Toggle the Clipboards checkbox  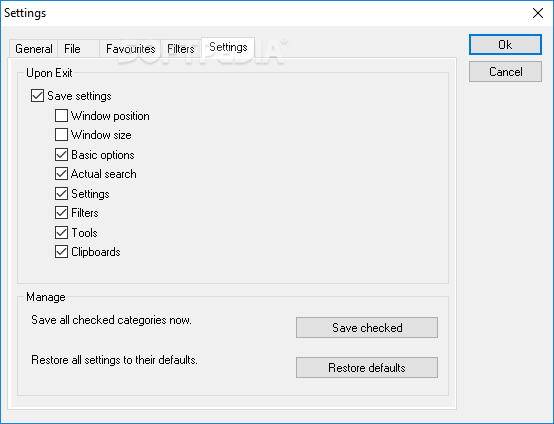coord(61,252)
